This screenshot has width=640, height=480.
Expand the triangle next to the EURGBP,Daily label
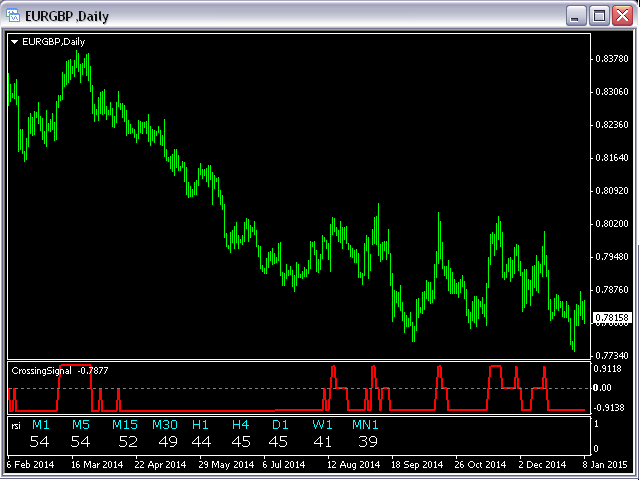14,42
